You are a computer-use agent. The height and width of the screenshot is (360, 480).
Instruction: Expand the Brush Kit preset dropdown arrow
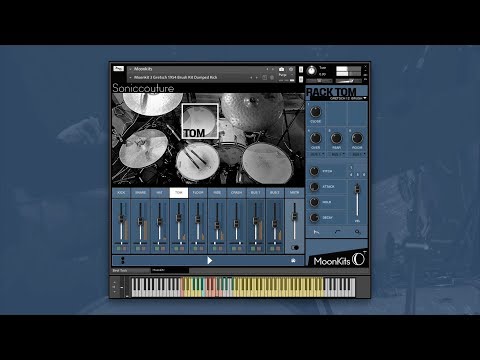[x=130, y=77]
